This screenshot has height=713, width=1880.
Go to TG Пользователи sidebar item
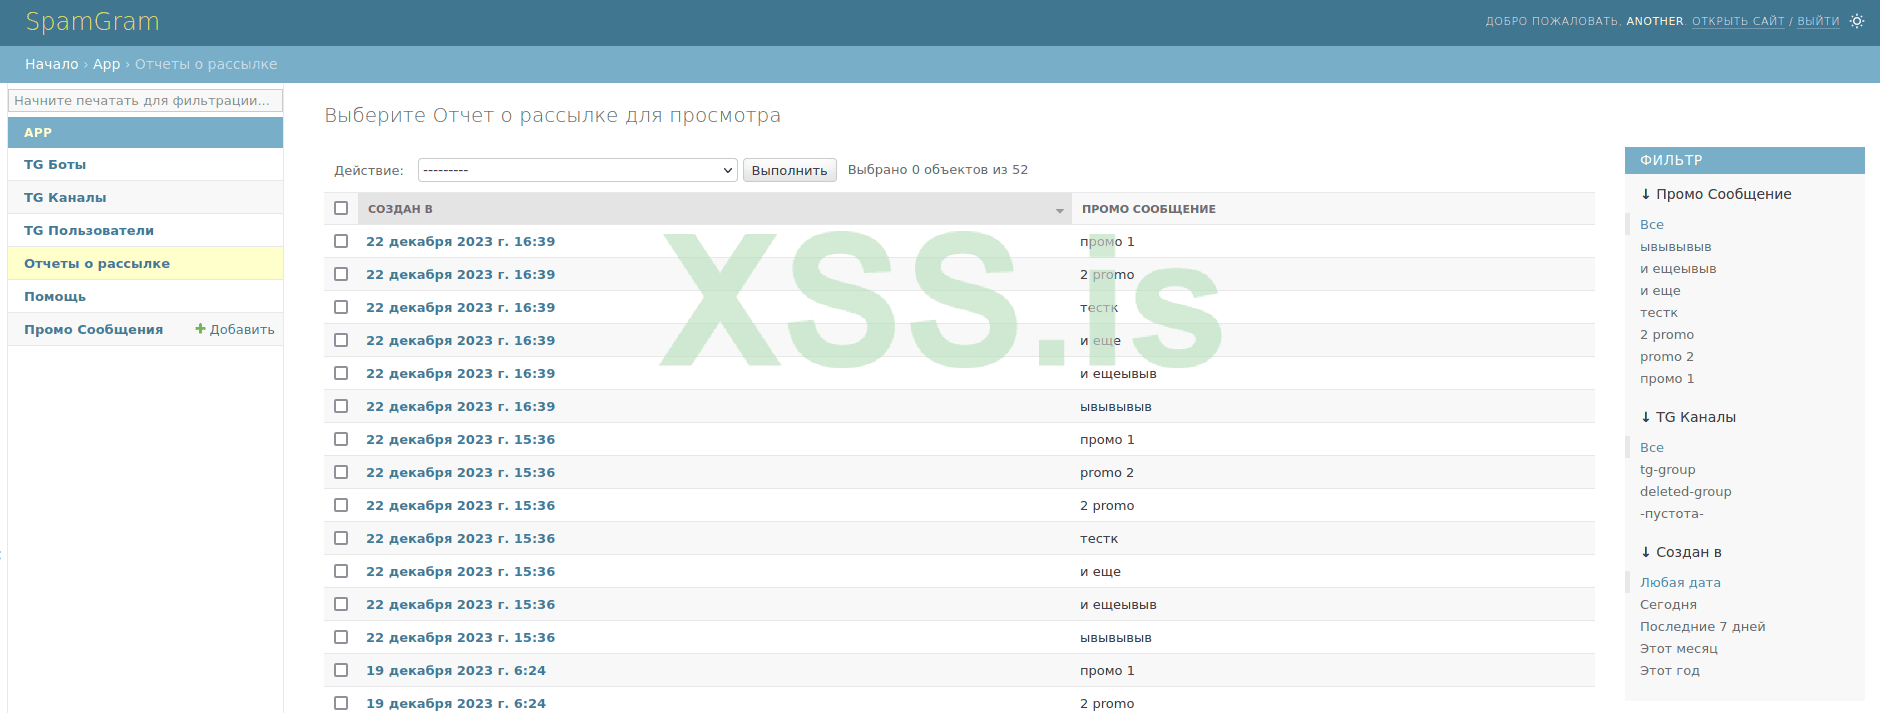(x=89, y=230)
